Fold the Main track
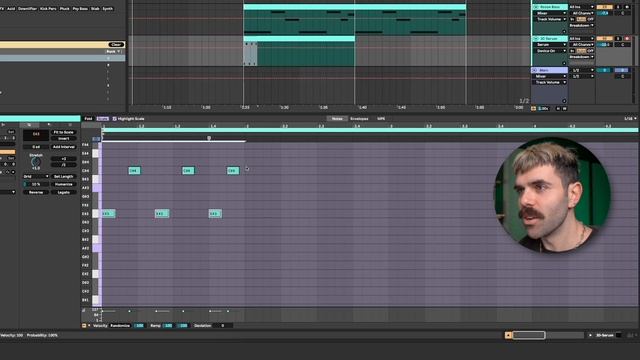 (x=534, y=70)
